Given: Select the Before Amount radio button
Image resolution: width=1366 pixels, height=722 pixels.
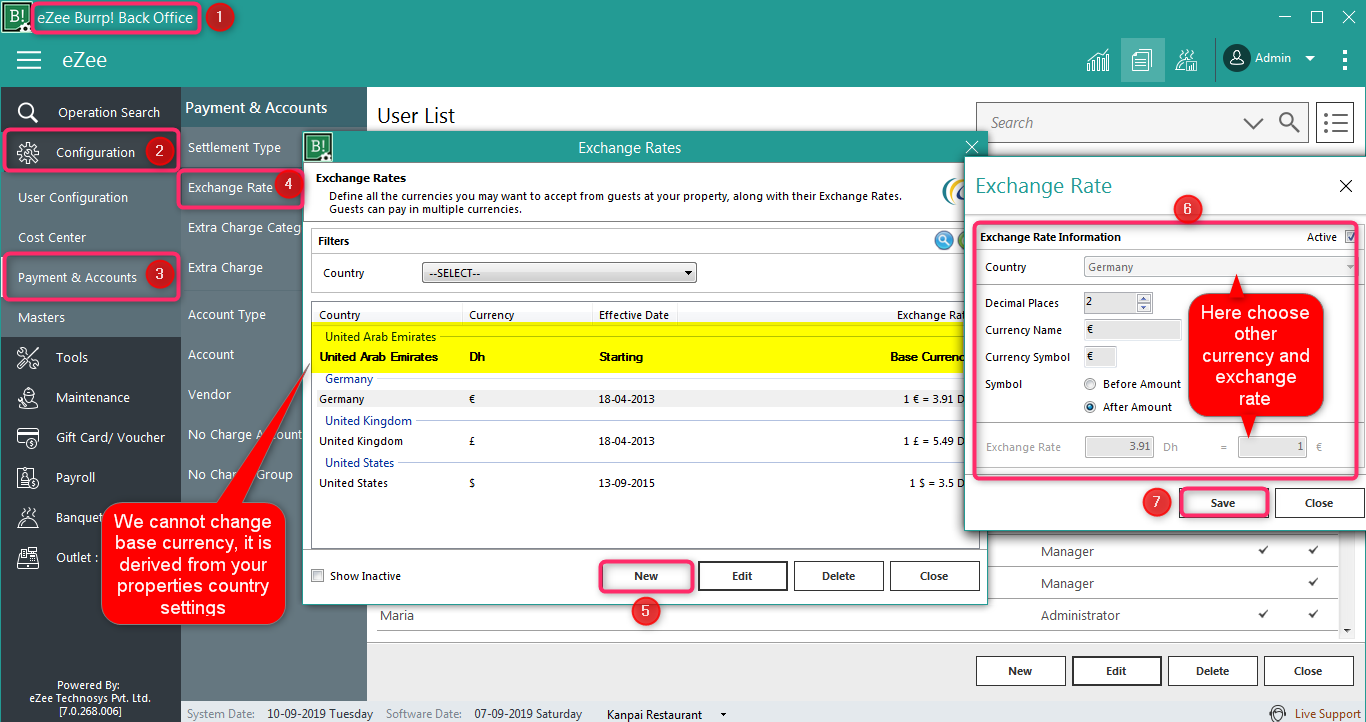Looking at the screenshot, I should point(1090,384).
